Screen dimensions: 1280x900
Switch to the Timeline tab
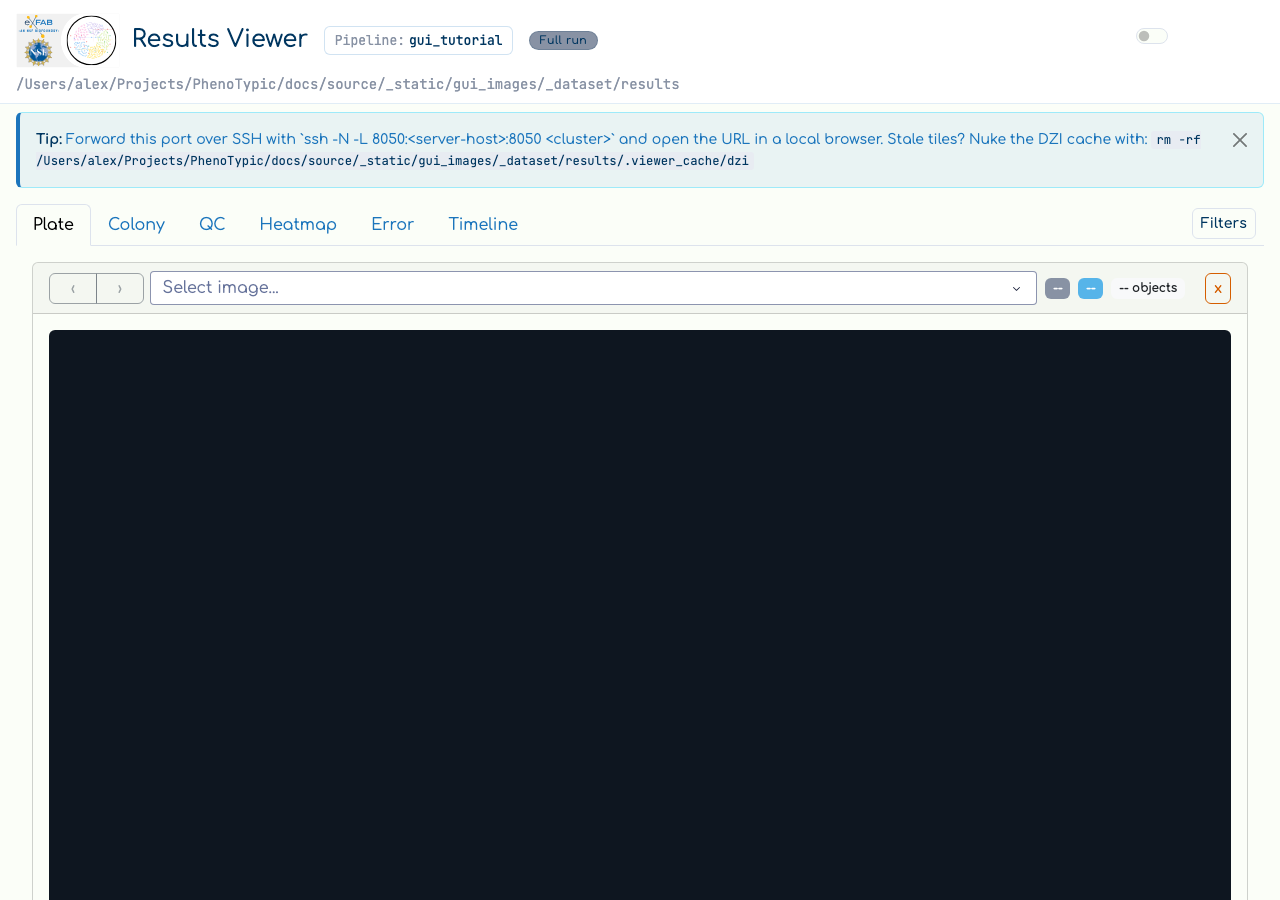(x=483, y=224)
